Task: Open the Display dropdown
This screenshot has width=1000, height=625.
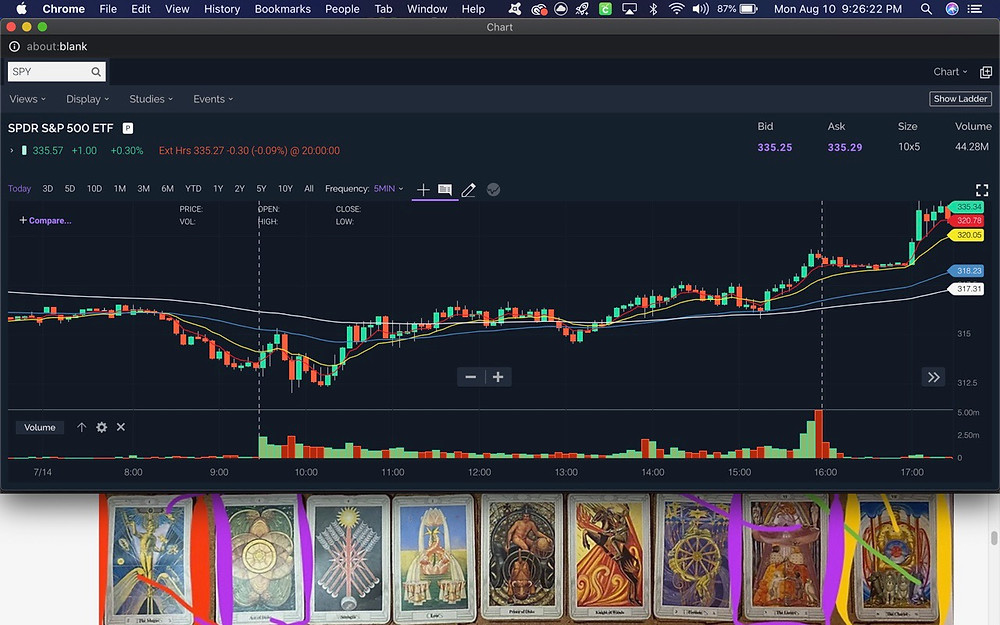Action: click(87, 99)
